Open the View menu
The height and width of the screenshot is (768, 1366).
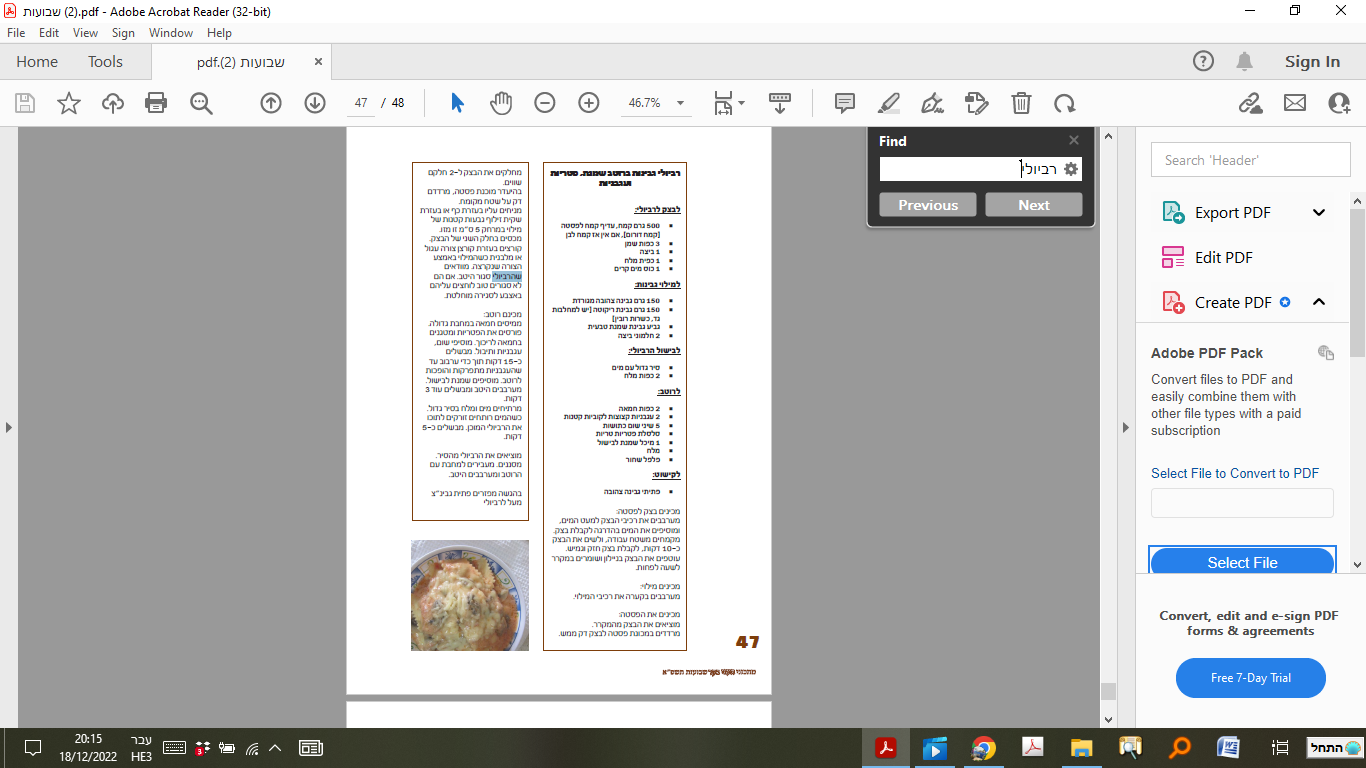[86, 33]
